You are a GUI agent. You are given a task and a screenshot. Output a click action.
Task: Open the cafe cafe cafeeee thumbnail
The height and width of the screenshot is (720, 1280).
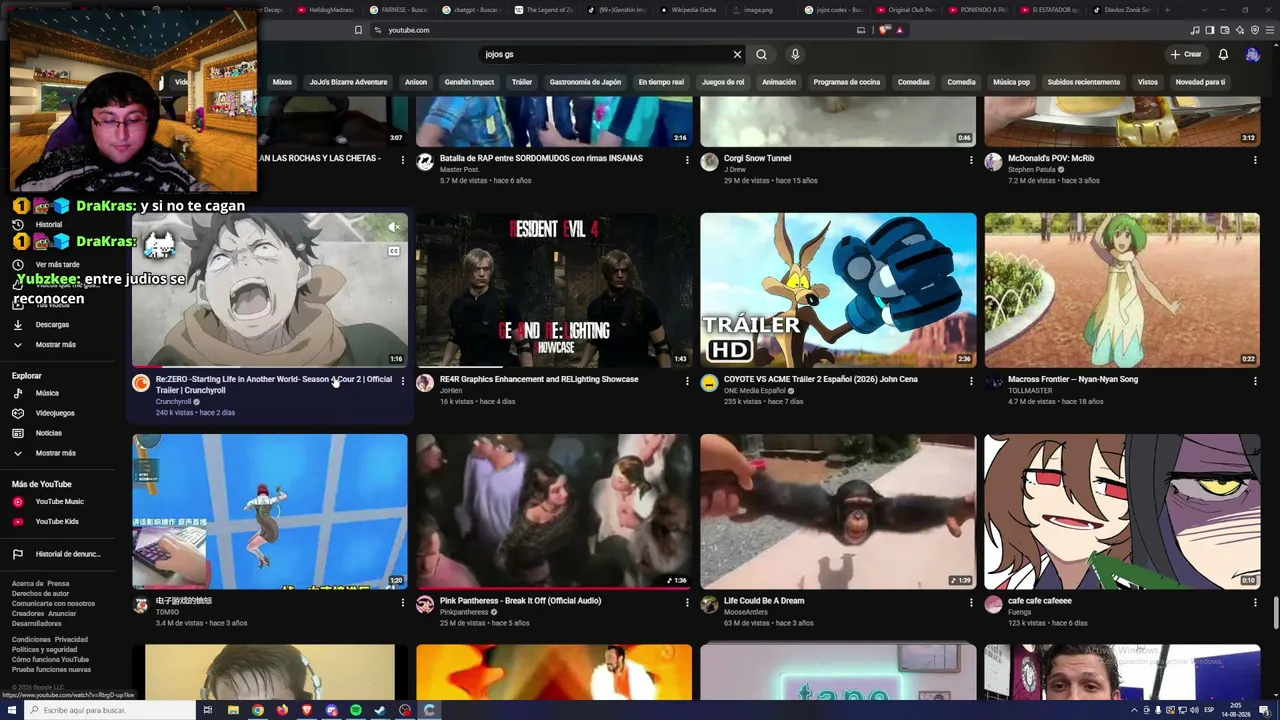pos(1122,511)
